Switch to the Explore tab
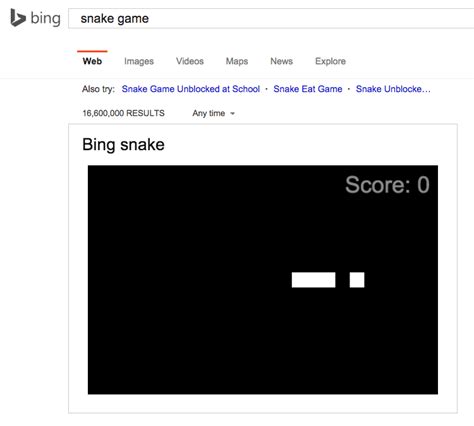The image size is (474, 426). tap(330, 61)
